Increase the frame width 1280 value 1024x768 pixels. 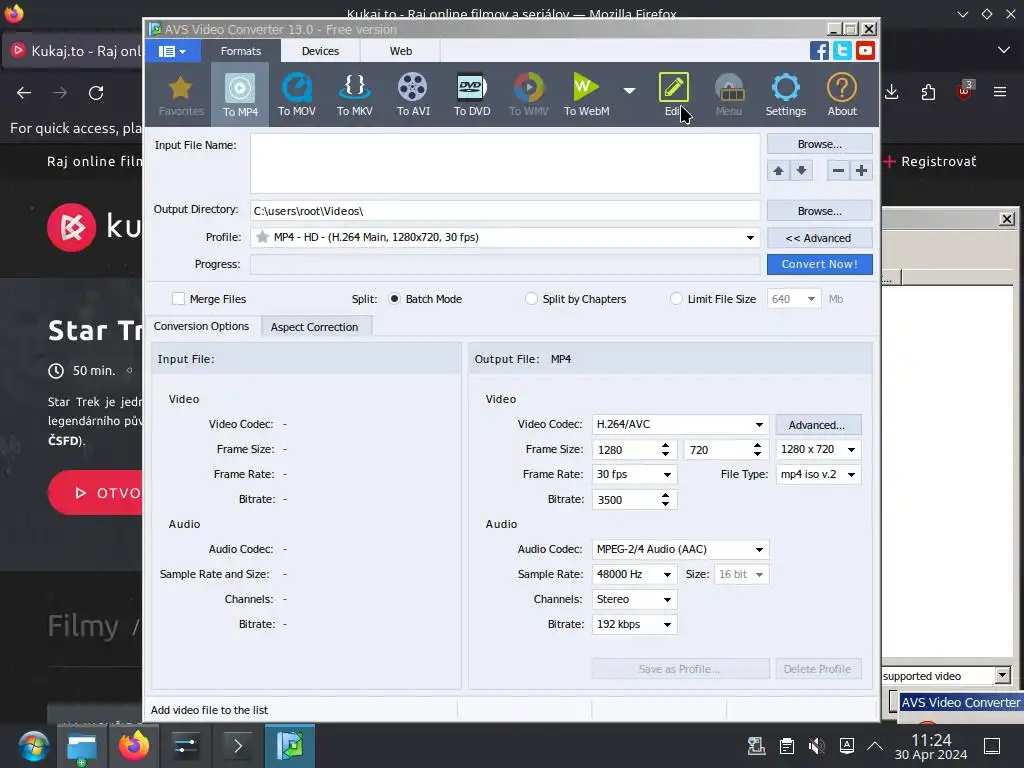[x=665, y=445]
